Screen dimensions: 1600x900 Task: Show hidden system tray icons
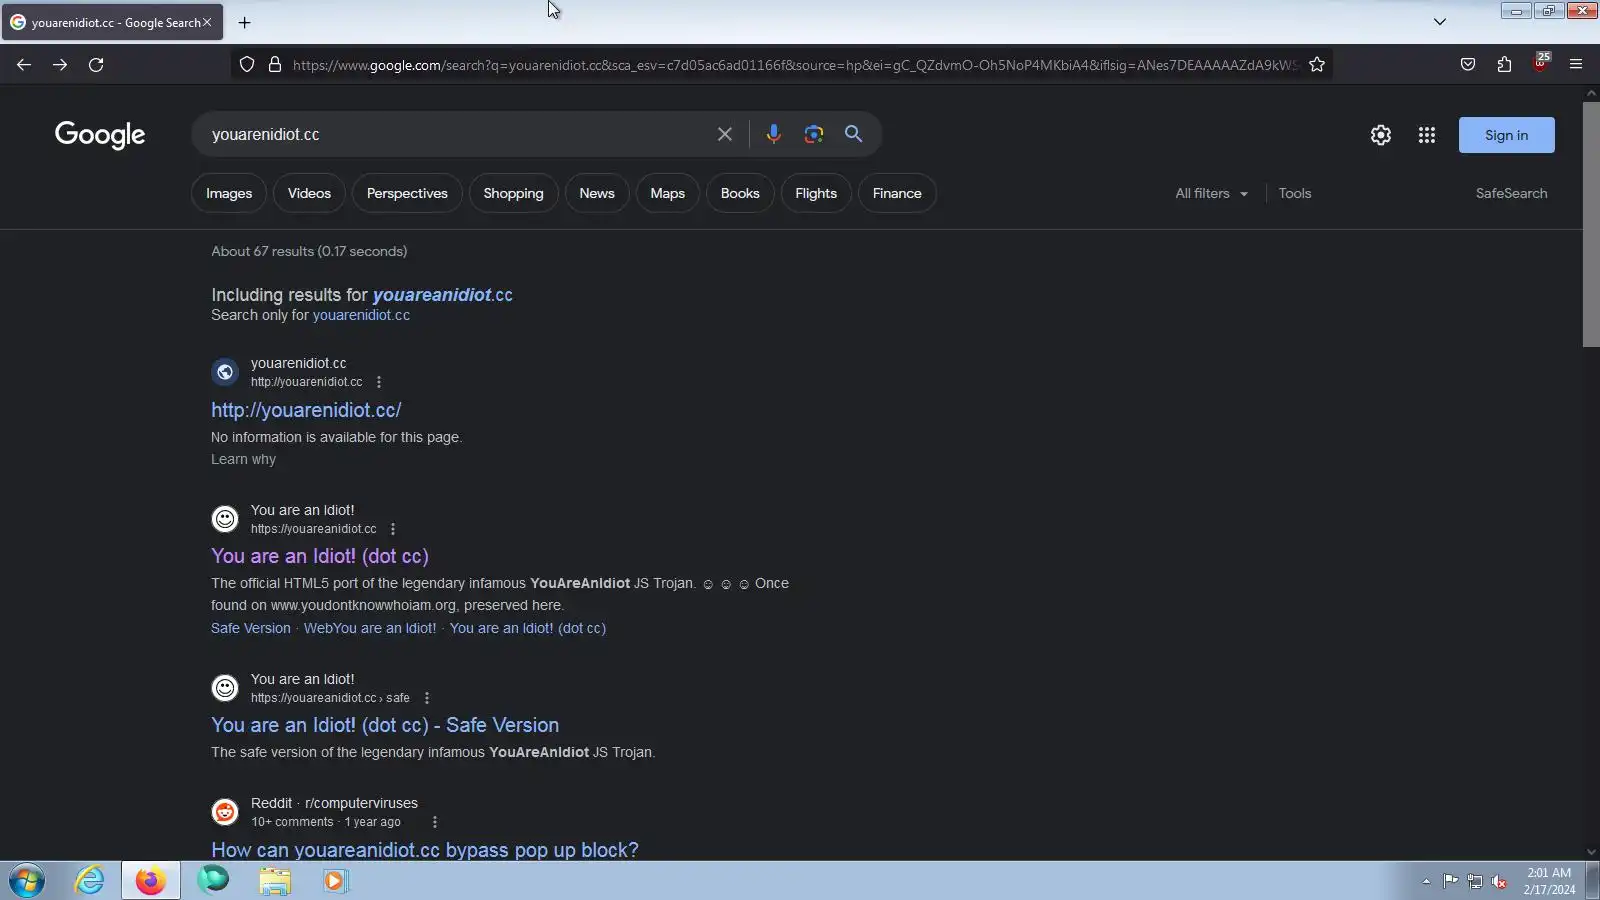(1426, 881)
